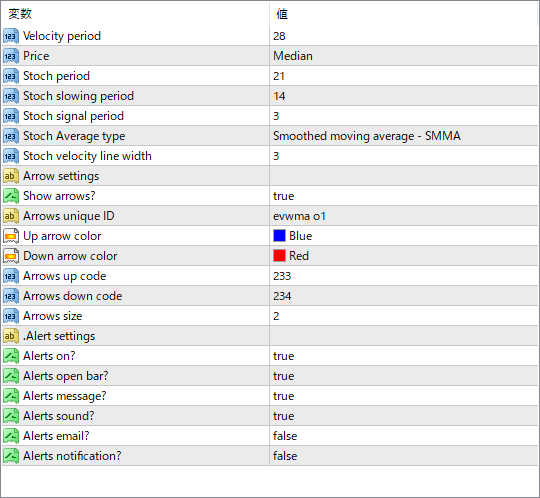This screenshot has width=540, height=498.
Task: Open the Price dropdown showing Median
Action: point(404,56)
